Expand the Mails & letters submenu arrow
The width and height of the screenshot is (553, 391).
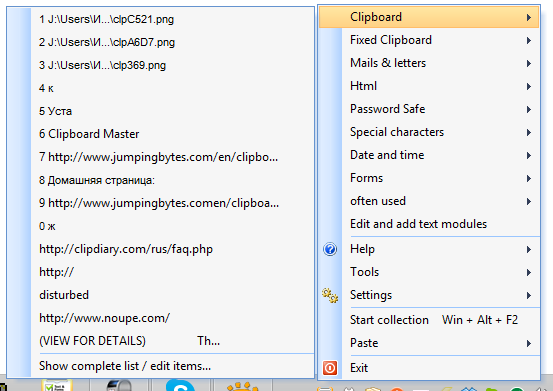coord(528,63)
